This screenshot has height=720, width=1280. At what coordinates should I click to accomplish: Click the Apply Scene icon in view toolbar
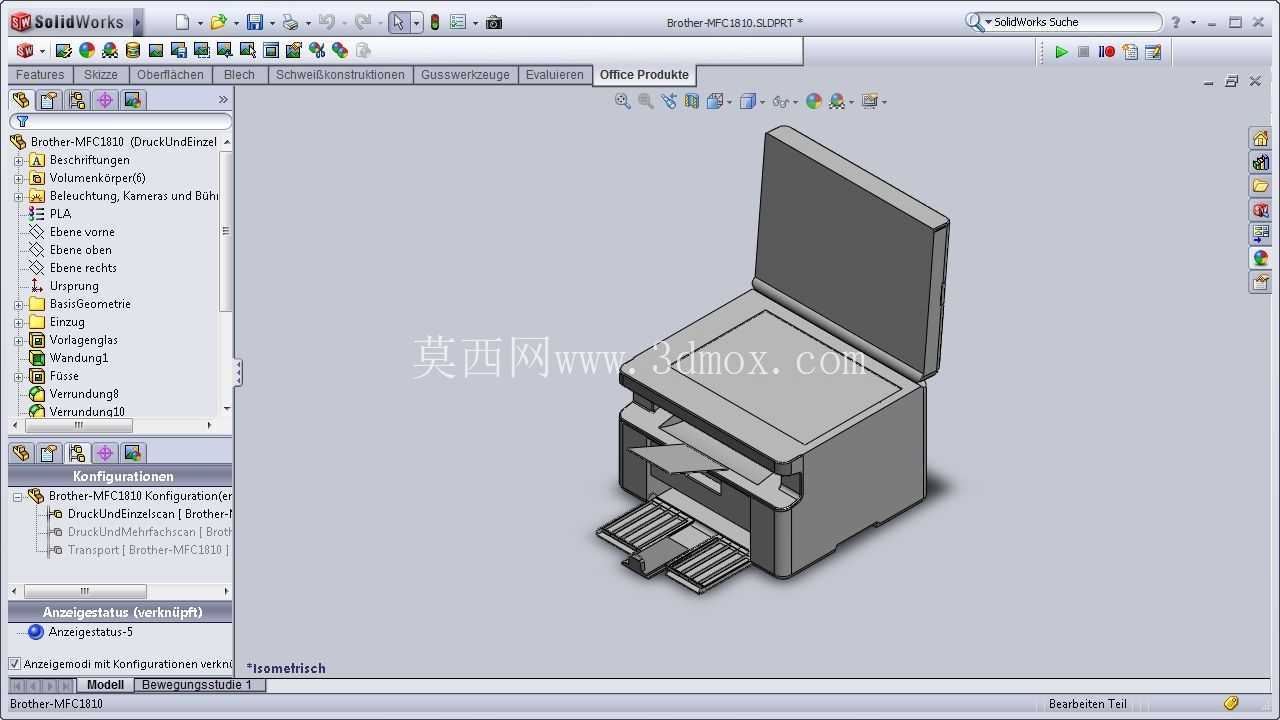[837, 101]
